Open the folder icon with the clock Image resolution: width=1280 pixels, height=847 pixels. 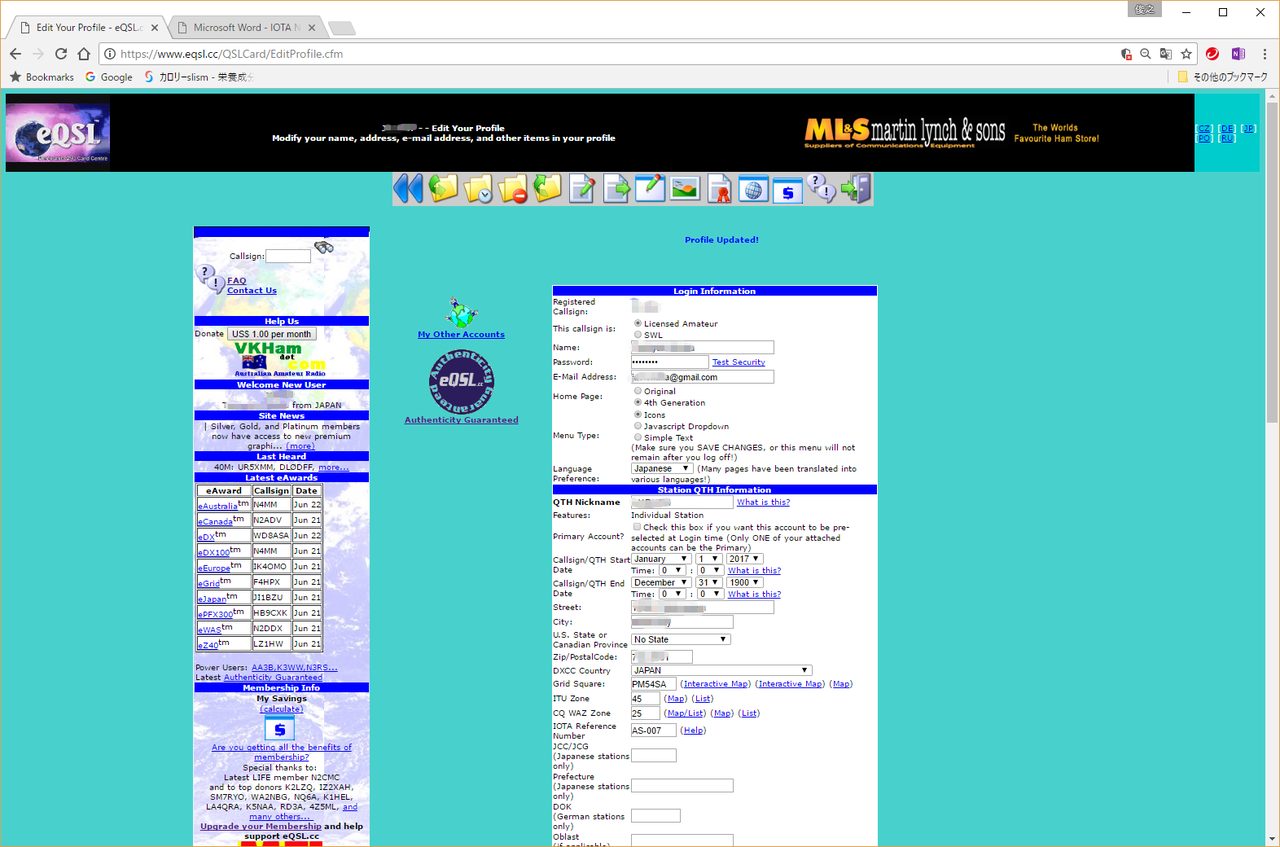tap(478, 188)
